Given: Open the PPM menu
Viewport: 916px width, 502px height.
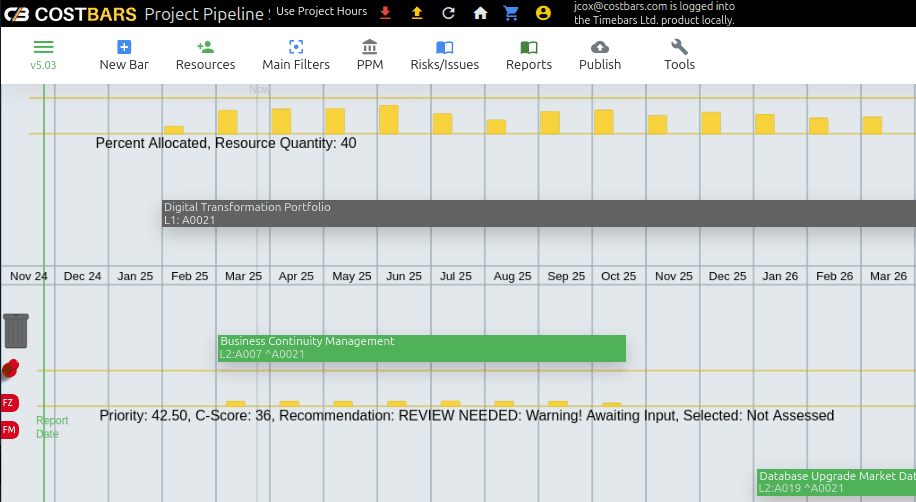Looking at the screenshot, I should pos(370,56).
